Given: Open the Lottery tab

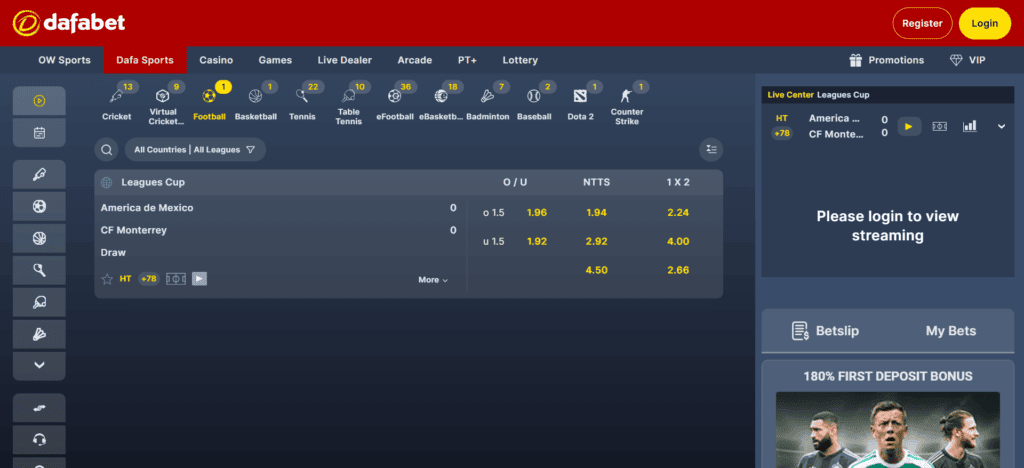Looking at the screenshot, I should [x=520, y=60].
